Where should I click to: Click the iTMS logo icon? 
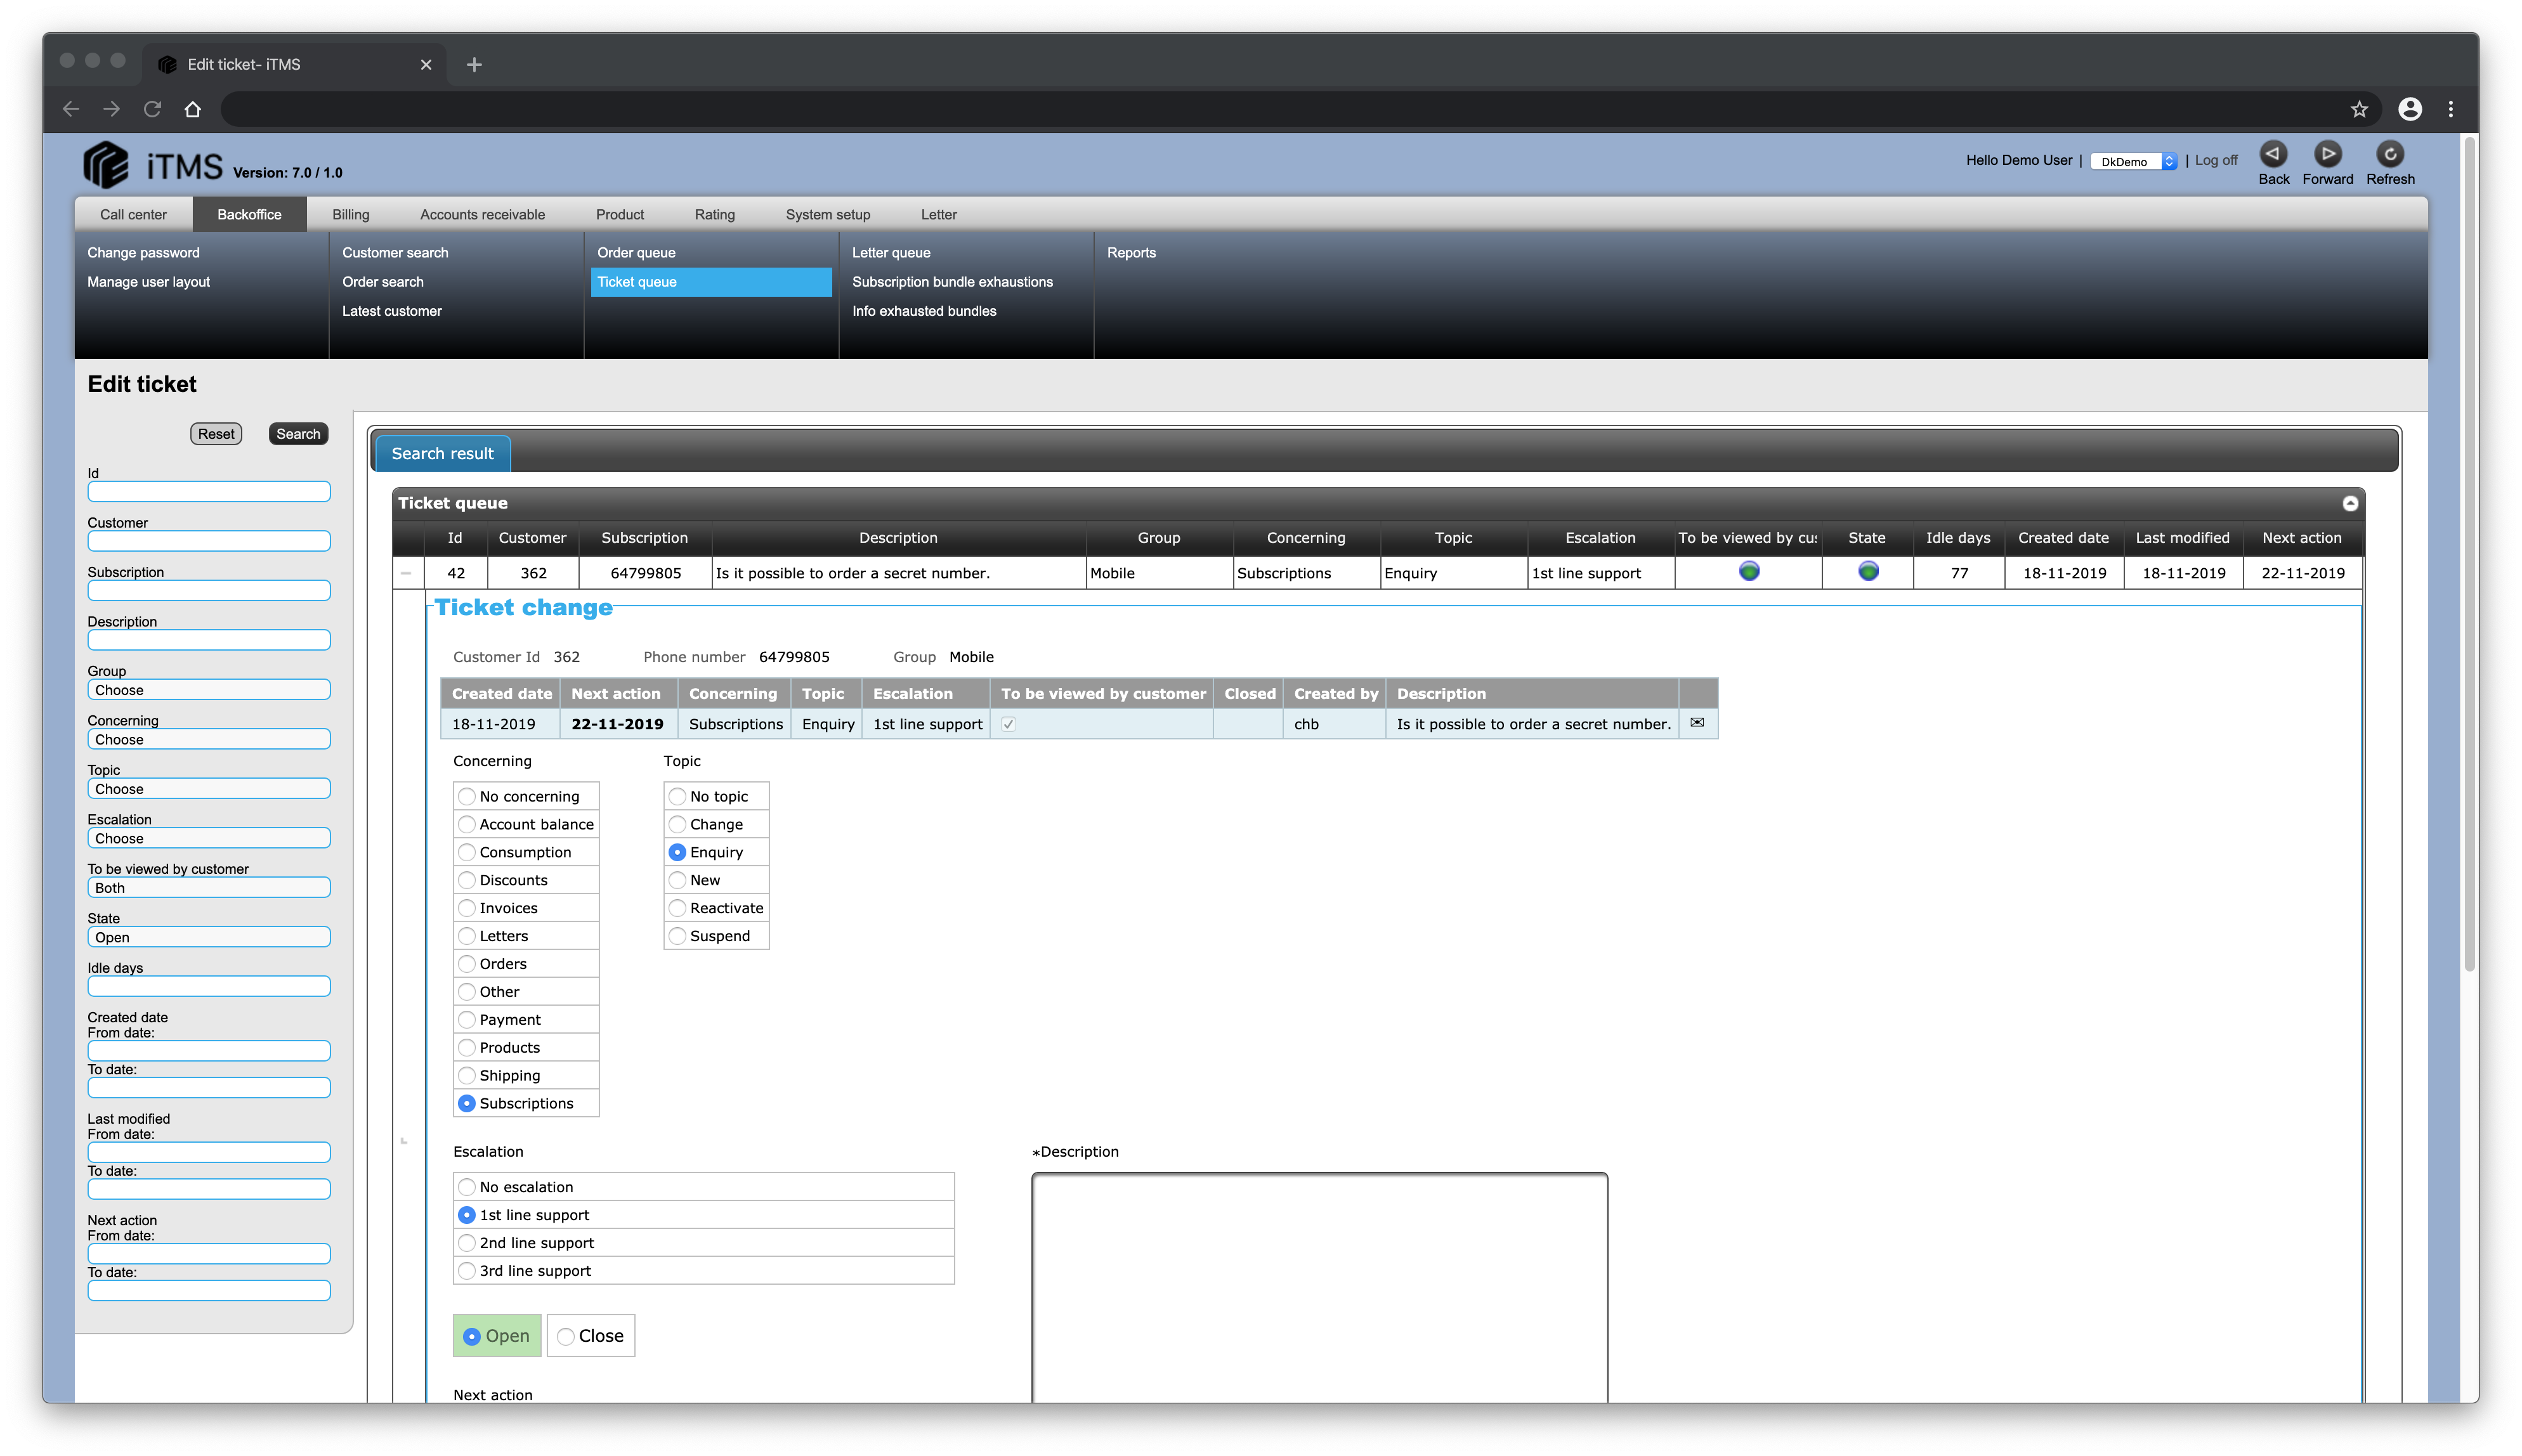106,164
